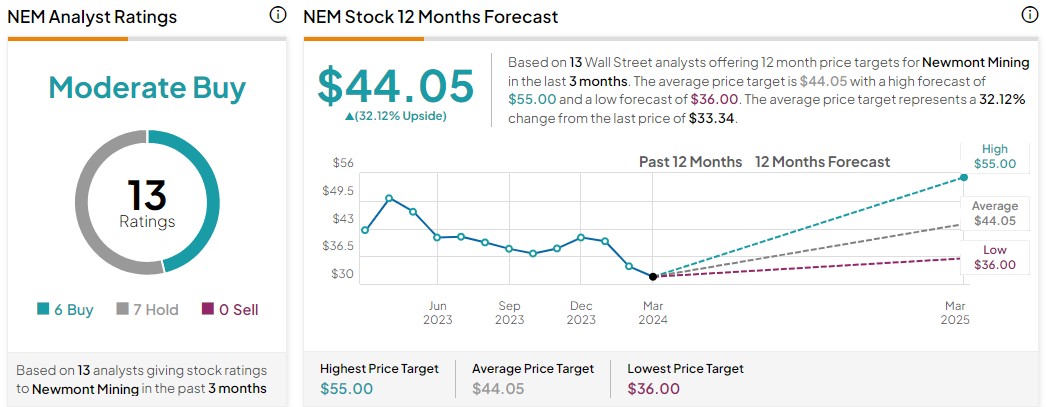Open Newmont Mining link in the forecast description
The image size is (1052, 407).
976,62
